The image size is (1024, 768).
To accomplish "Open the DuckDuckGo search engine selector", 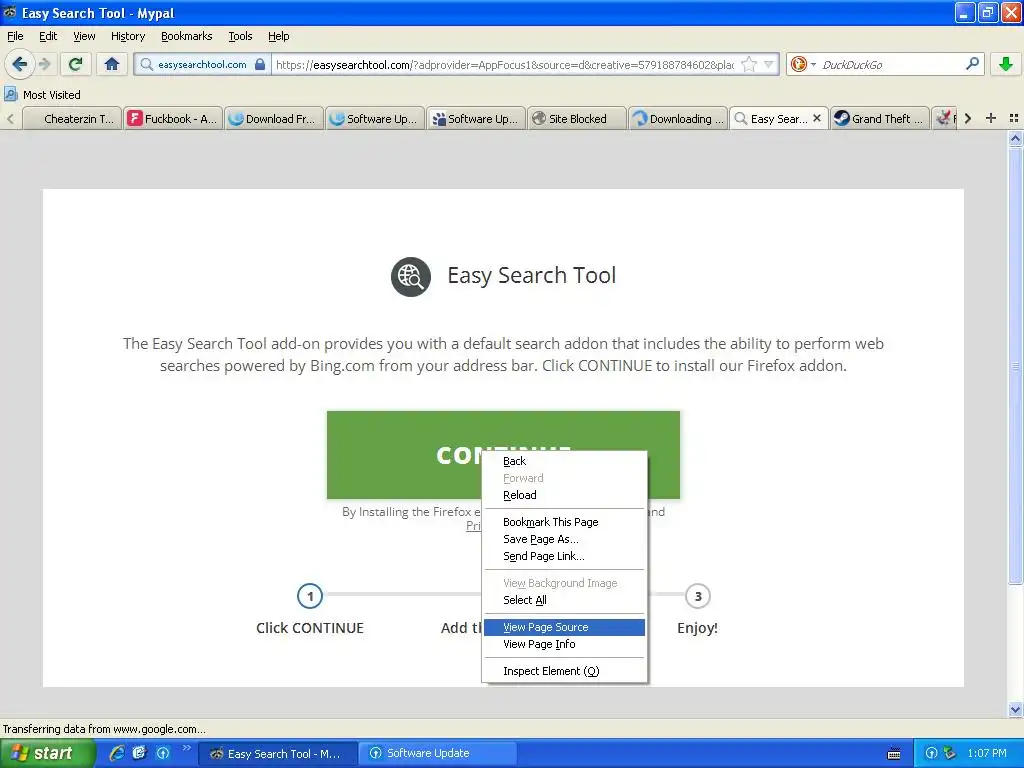I will pyautogui.click(x=803, y=65).
